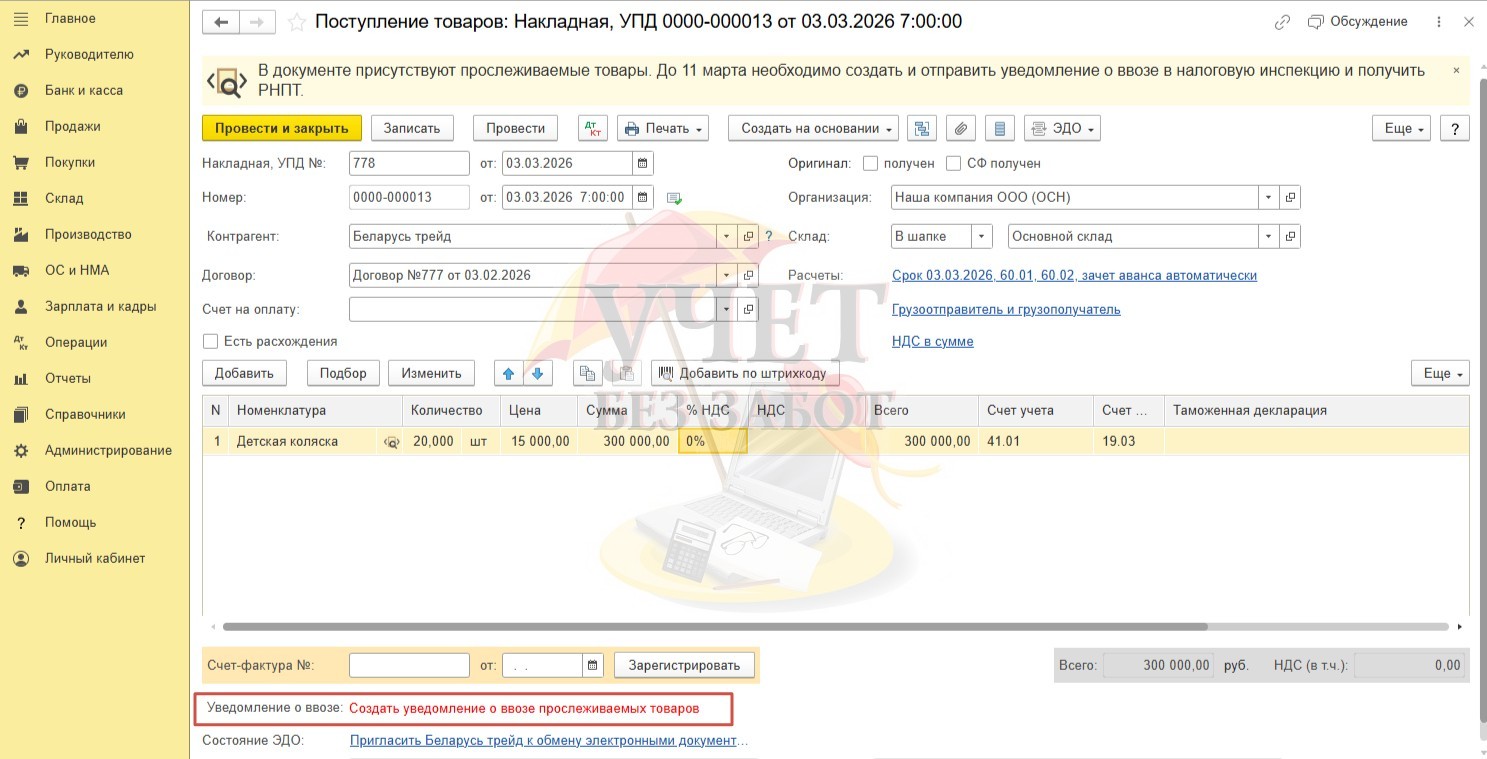Navigate back with the left arrow button
Viewport: 1487px width, 759px height.
(221, 22)
